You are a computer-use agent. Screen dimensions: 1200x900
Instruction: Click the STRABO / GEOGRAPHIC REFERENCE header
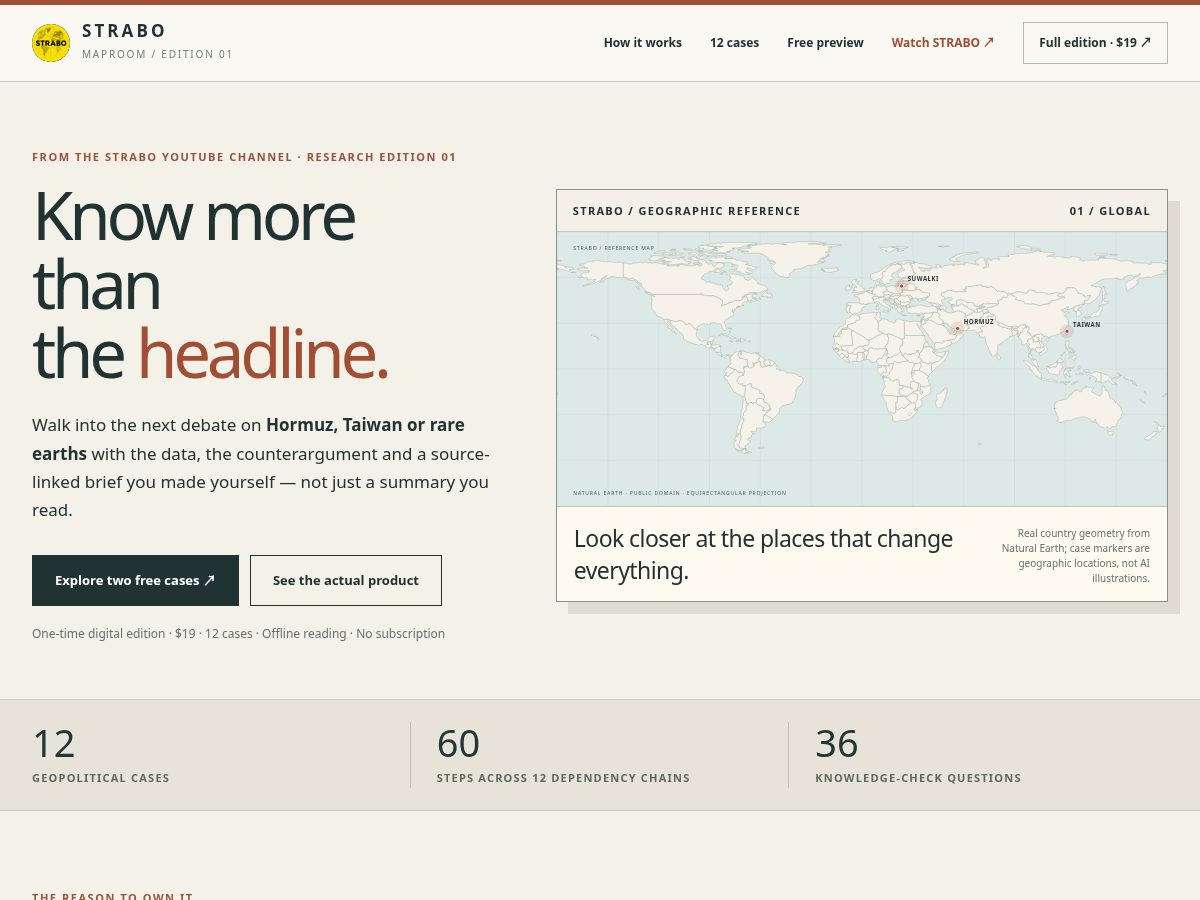686,211
